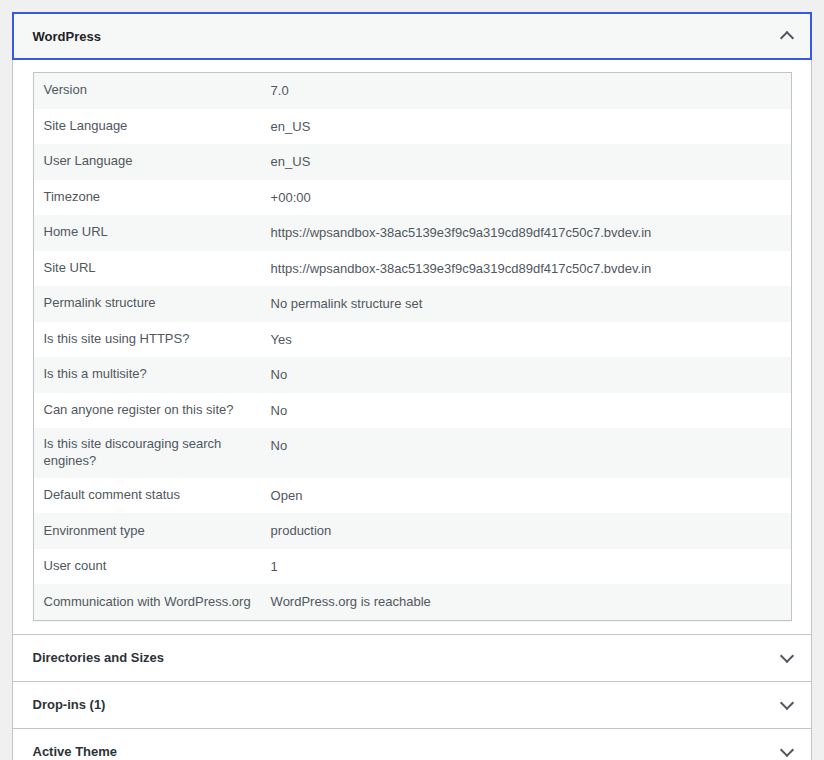Viewport: 824px width, 760px height.
Task: Click 'Communication with WordPress.org' label
Action: 147,602
